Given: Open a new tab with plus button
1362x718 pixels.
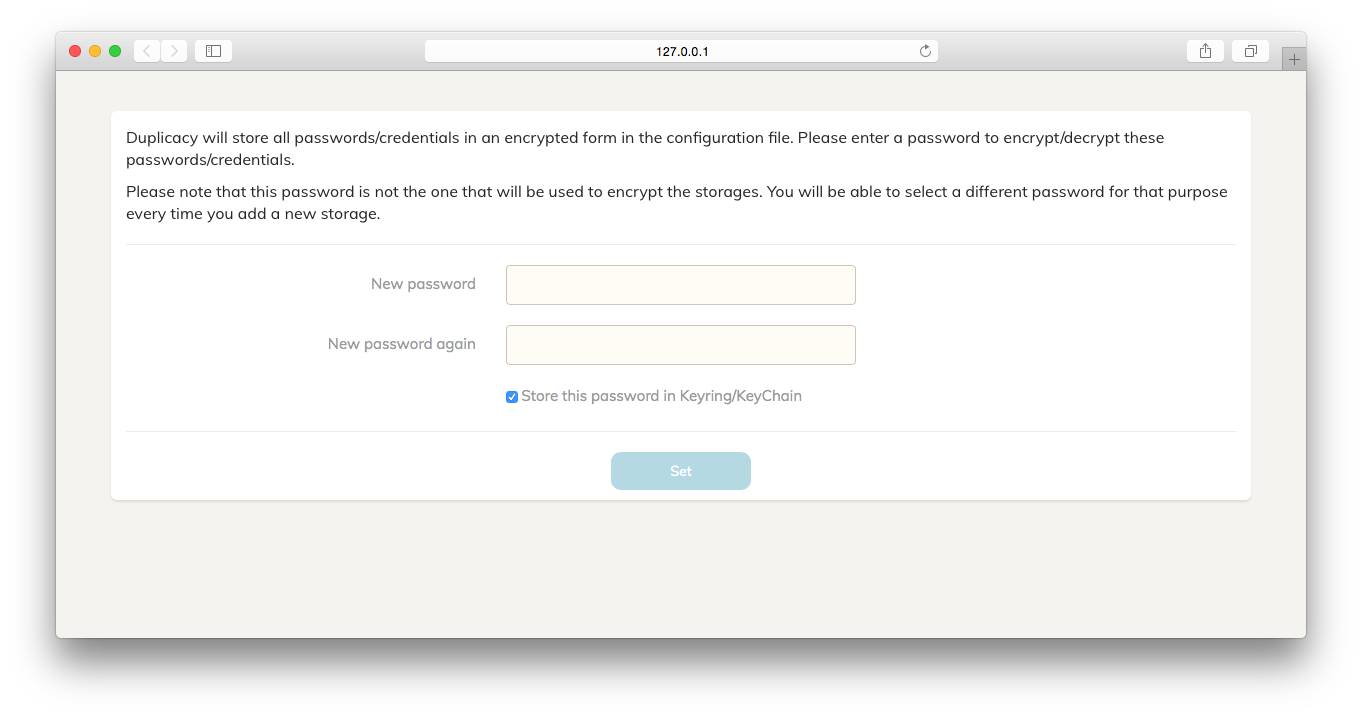Looking at the screenshot, I should coord(1294,60).
